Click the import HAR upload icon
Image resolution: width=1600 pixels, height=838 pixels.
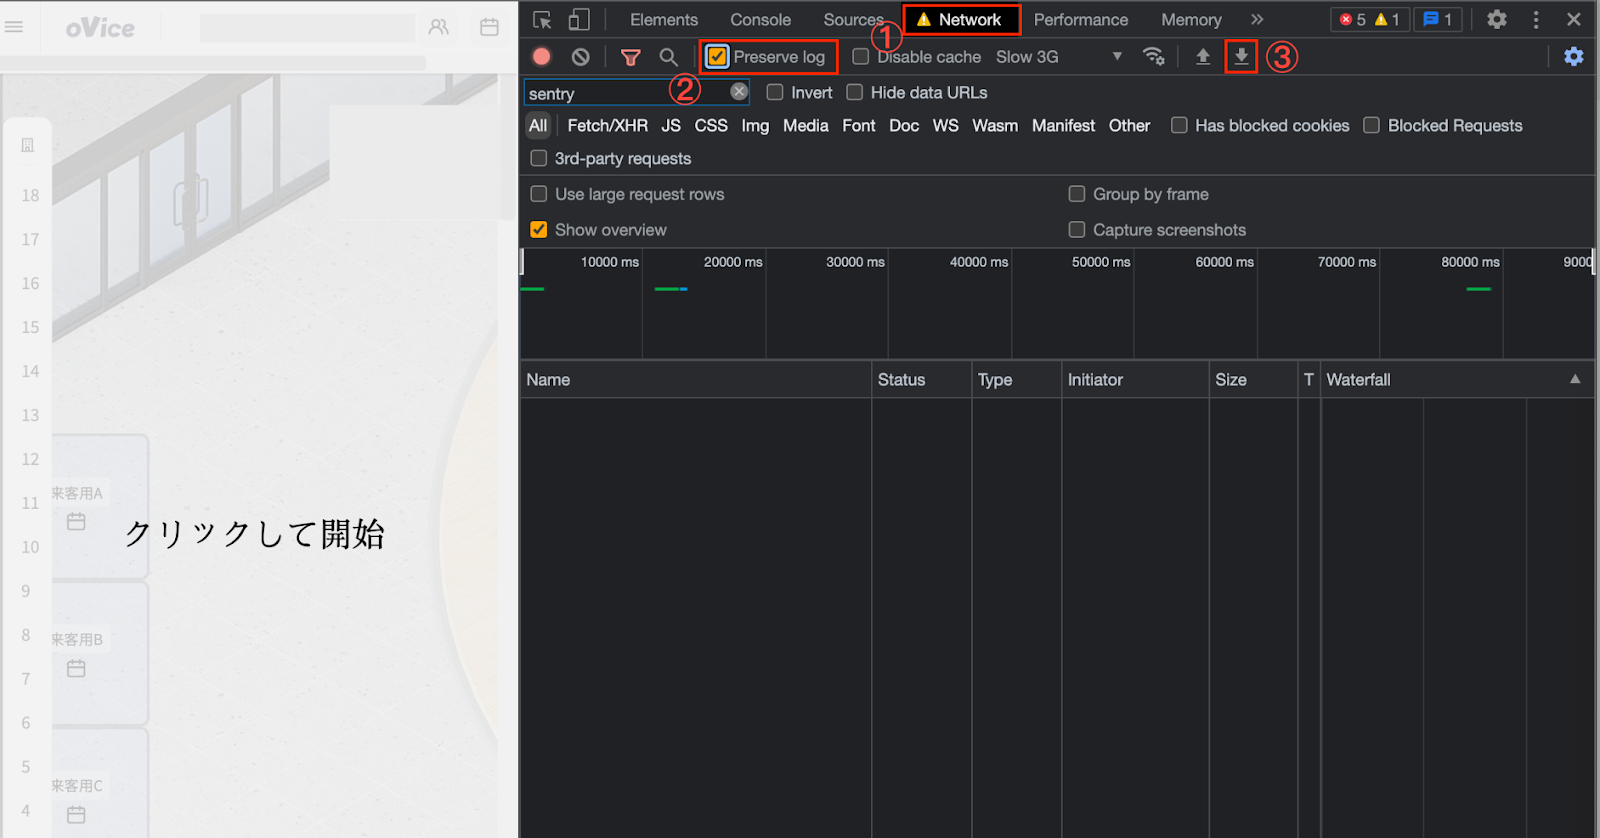[x=1203, y=57]
